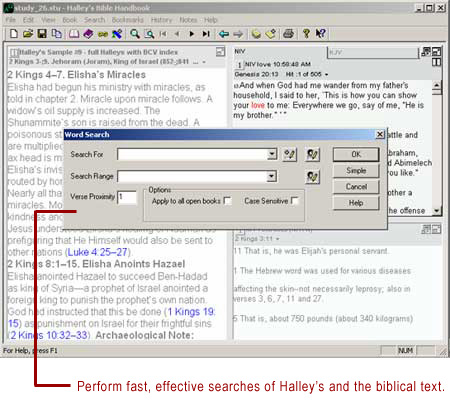Click the open book toolbar icon

pyautogui.click(x=74, y=34)
